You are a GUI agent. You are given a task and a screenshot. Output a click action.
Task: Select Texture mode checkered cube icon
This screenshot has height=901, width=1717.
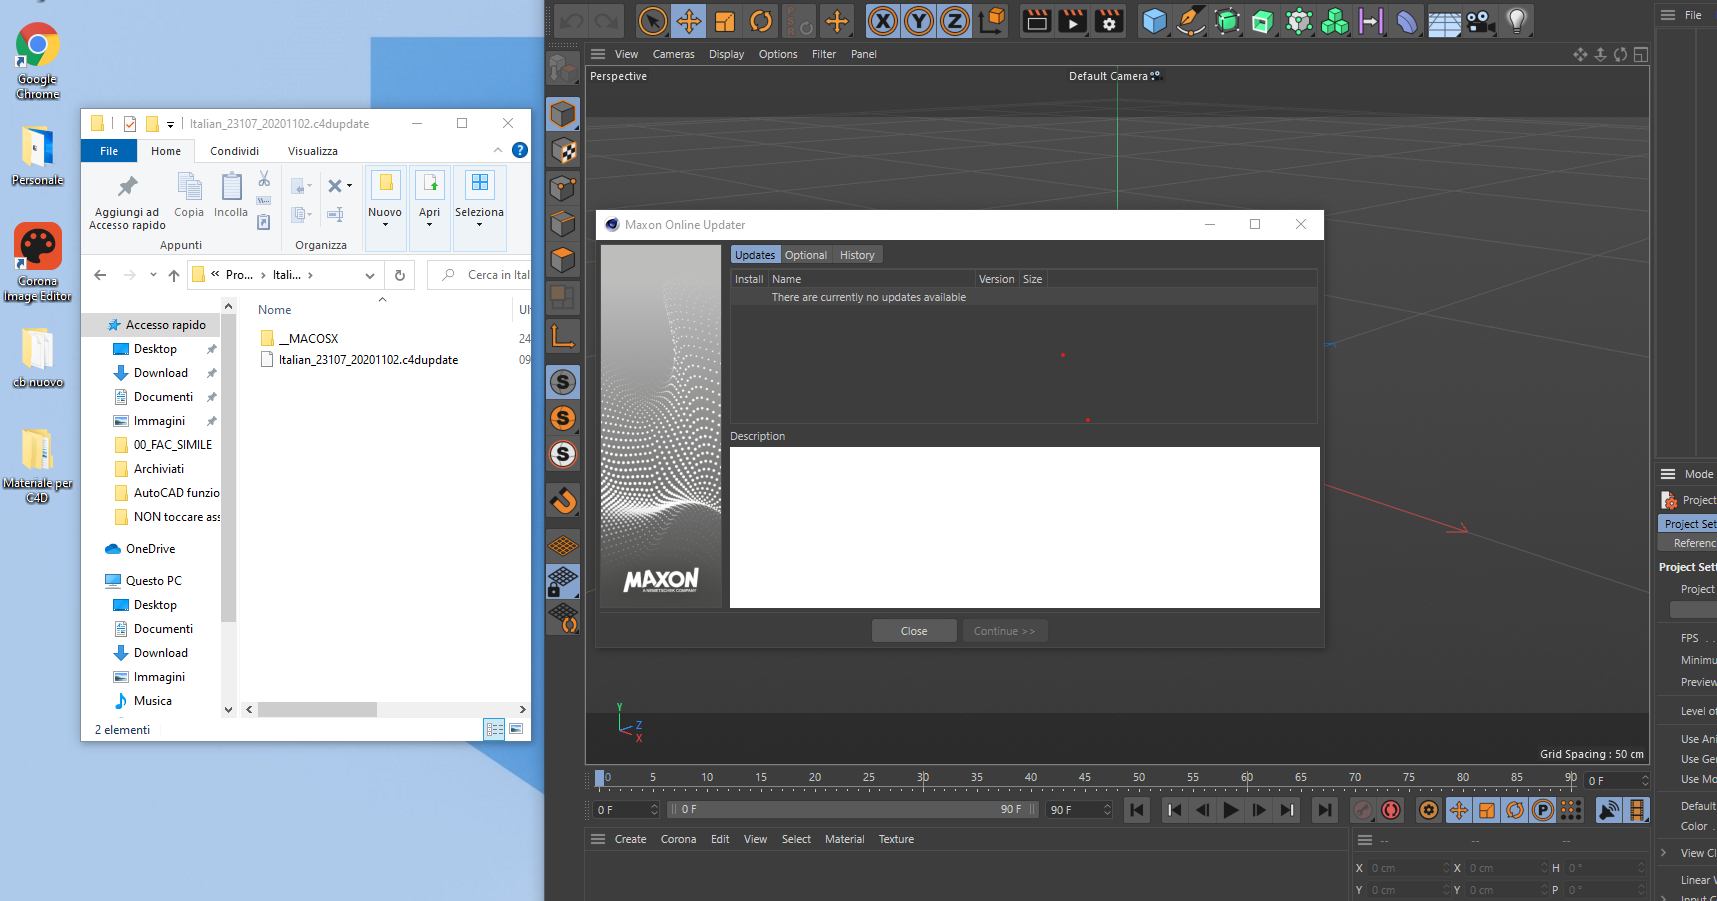pos(563,151)
